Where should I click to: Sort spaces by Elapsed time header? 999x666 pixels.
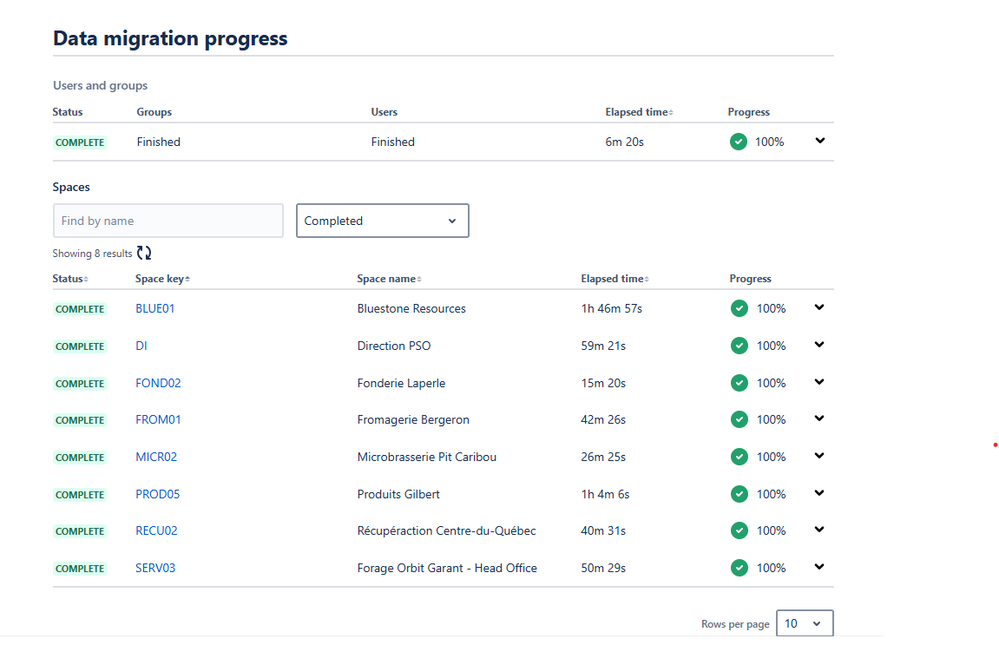615,279
